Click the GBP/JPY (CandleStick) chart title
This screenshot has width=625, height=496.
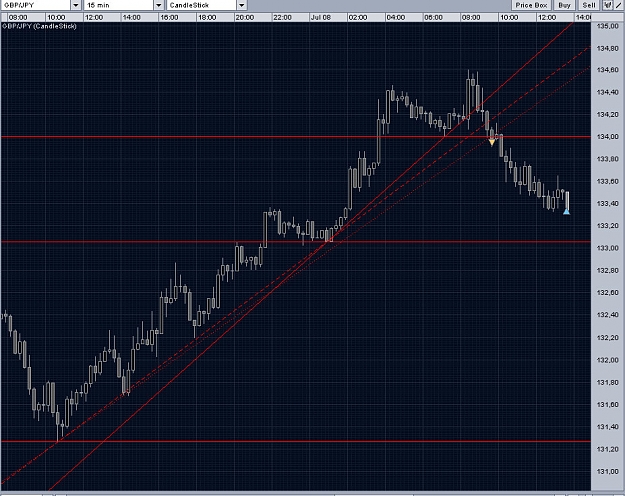(x=39, y=26)
